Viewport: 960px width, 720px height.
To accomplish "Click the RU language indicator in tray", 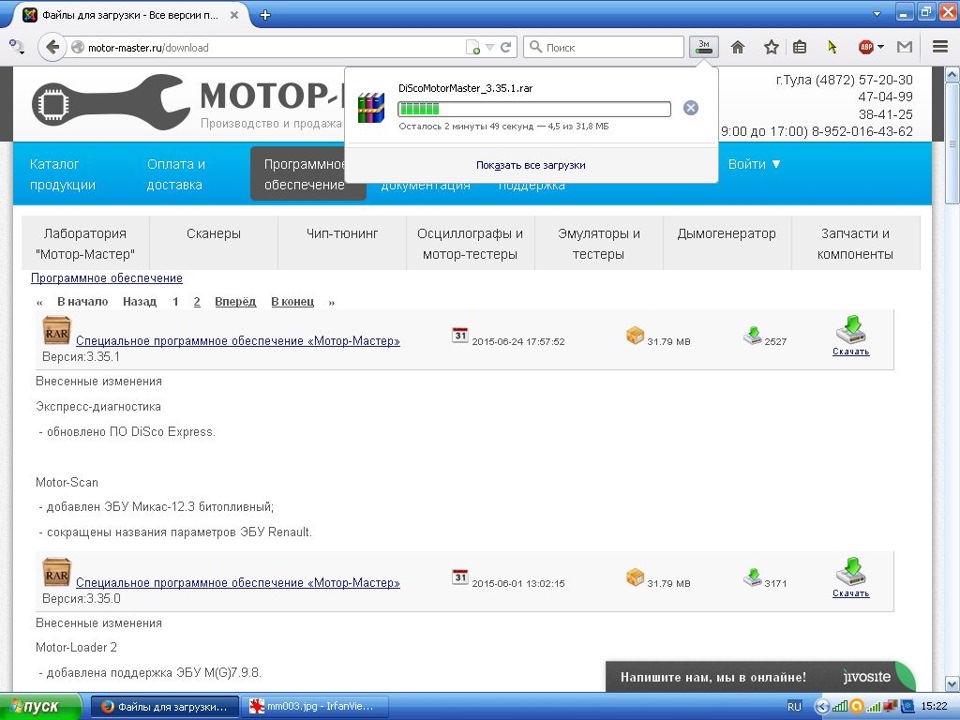I will tap(793, 707).
